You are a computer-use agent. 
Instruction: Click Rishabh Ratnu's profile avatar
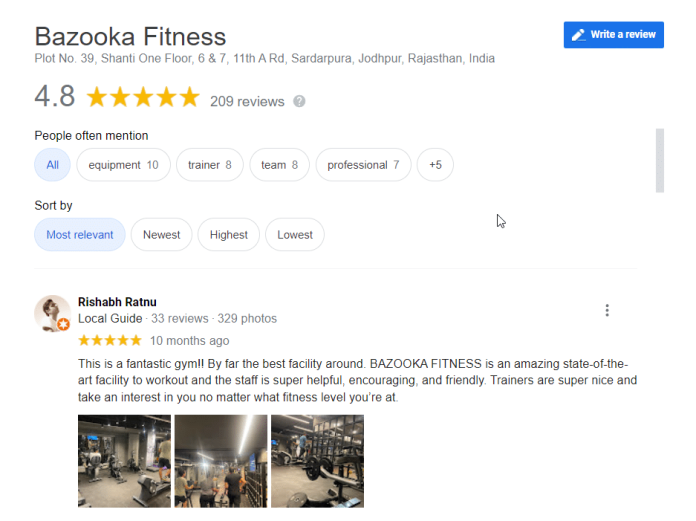52,313
